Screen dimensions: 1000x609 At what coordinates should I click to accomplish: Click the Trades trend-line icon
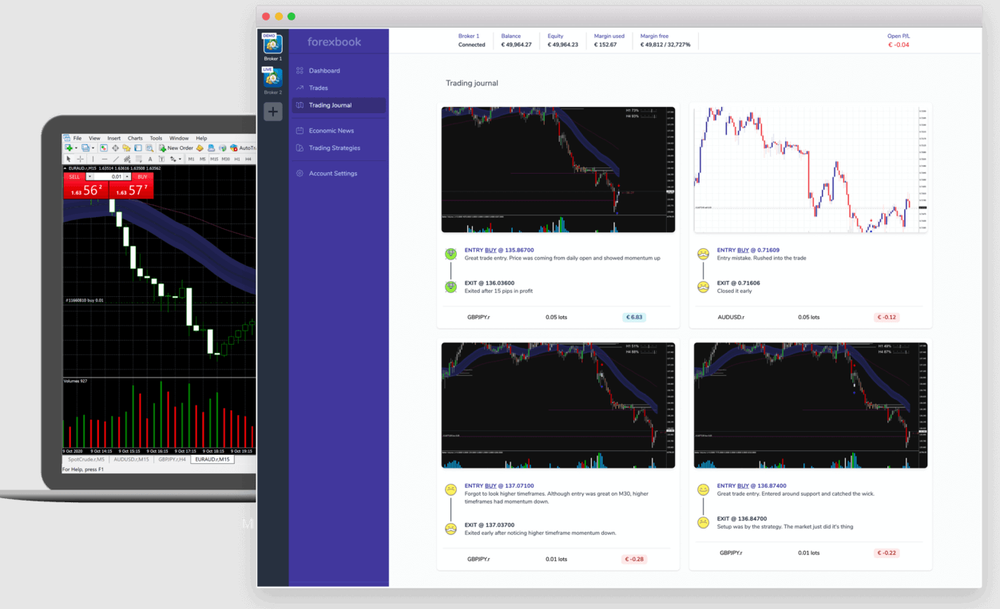pyautogui.click(x=300, y=88)
